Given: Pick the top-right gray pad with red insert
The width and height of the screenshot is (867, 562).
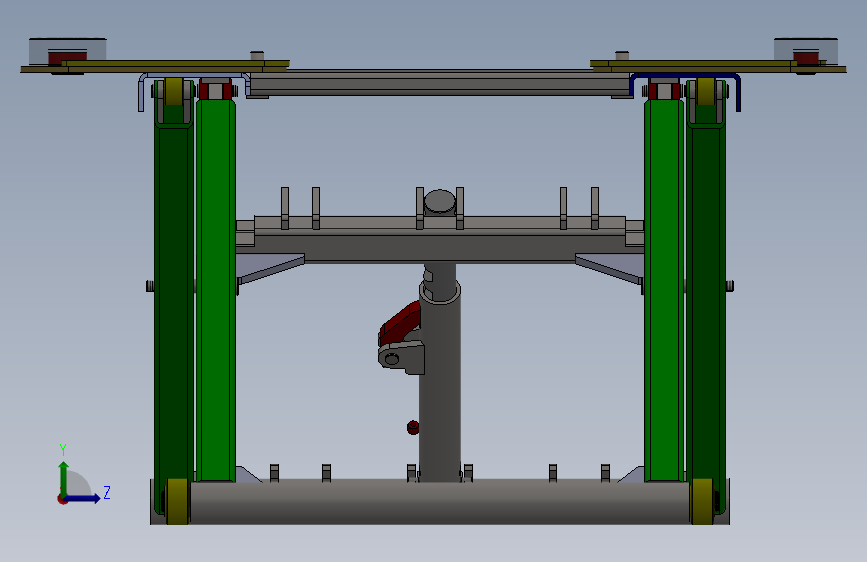Looking at the screenshot, I should point(806,51).
